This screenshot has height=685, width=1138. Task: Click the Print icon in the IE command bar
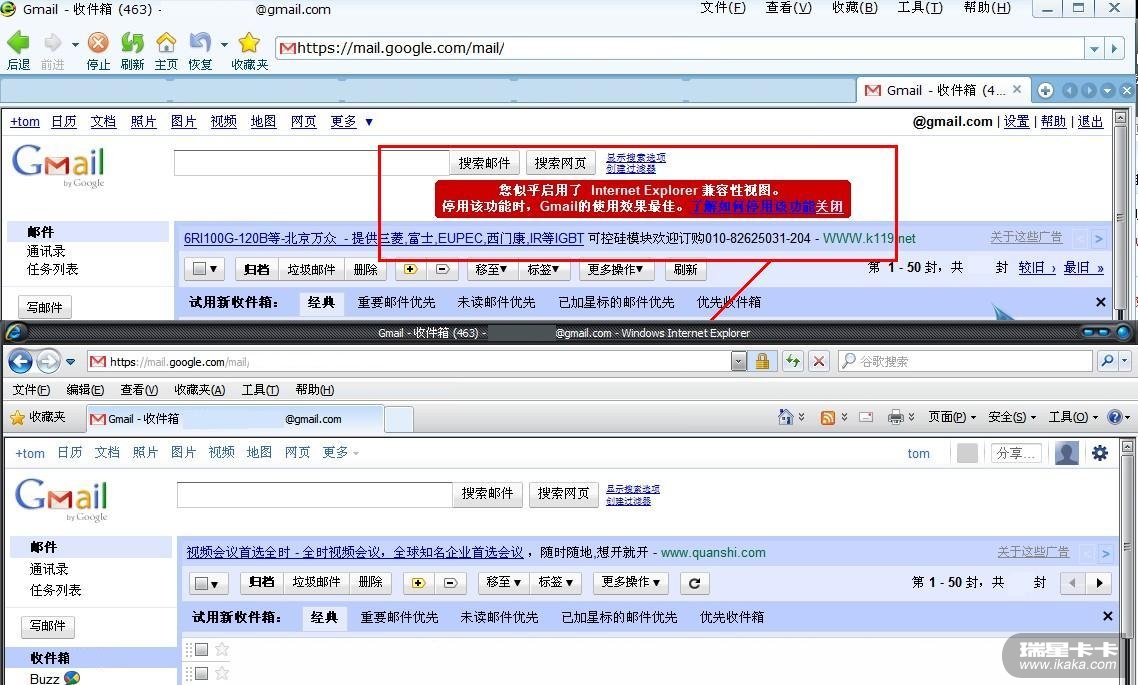click(896, 417)
